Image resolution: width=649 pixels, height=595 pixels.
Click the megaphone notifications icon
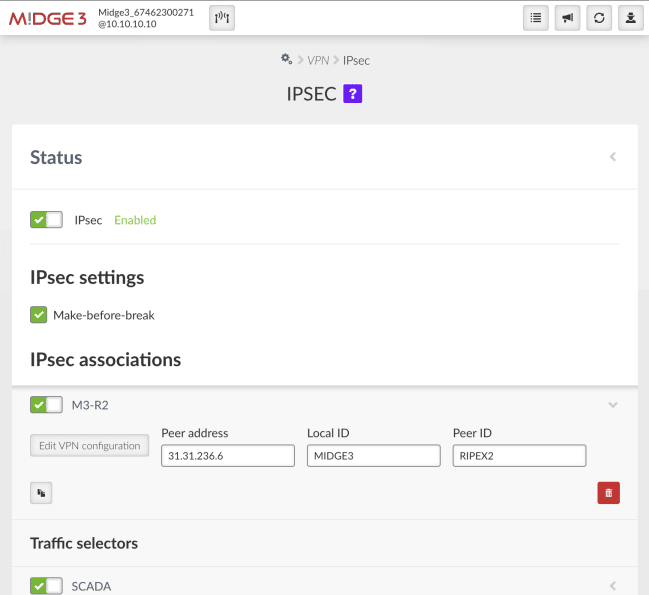[x=567, y=18]
